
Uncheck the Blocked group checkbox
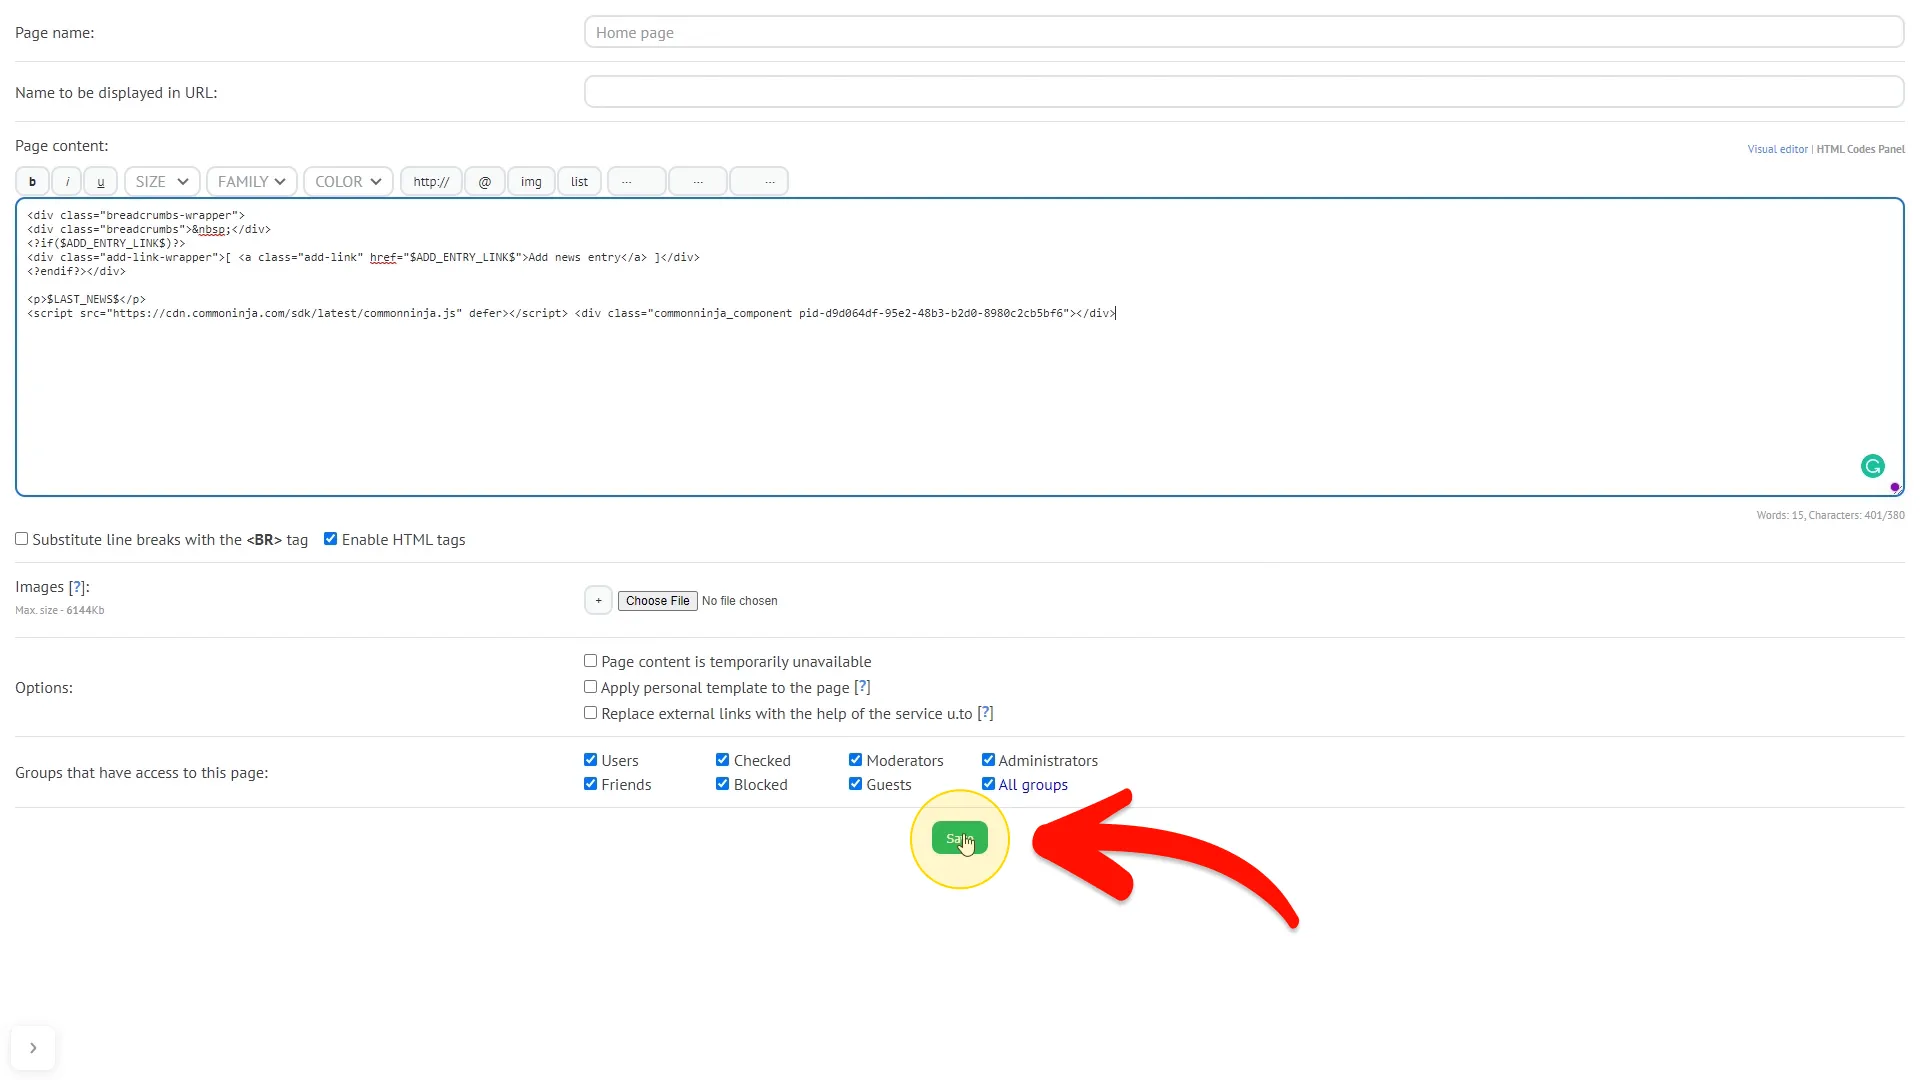point(722,784)
